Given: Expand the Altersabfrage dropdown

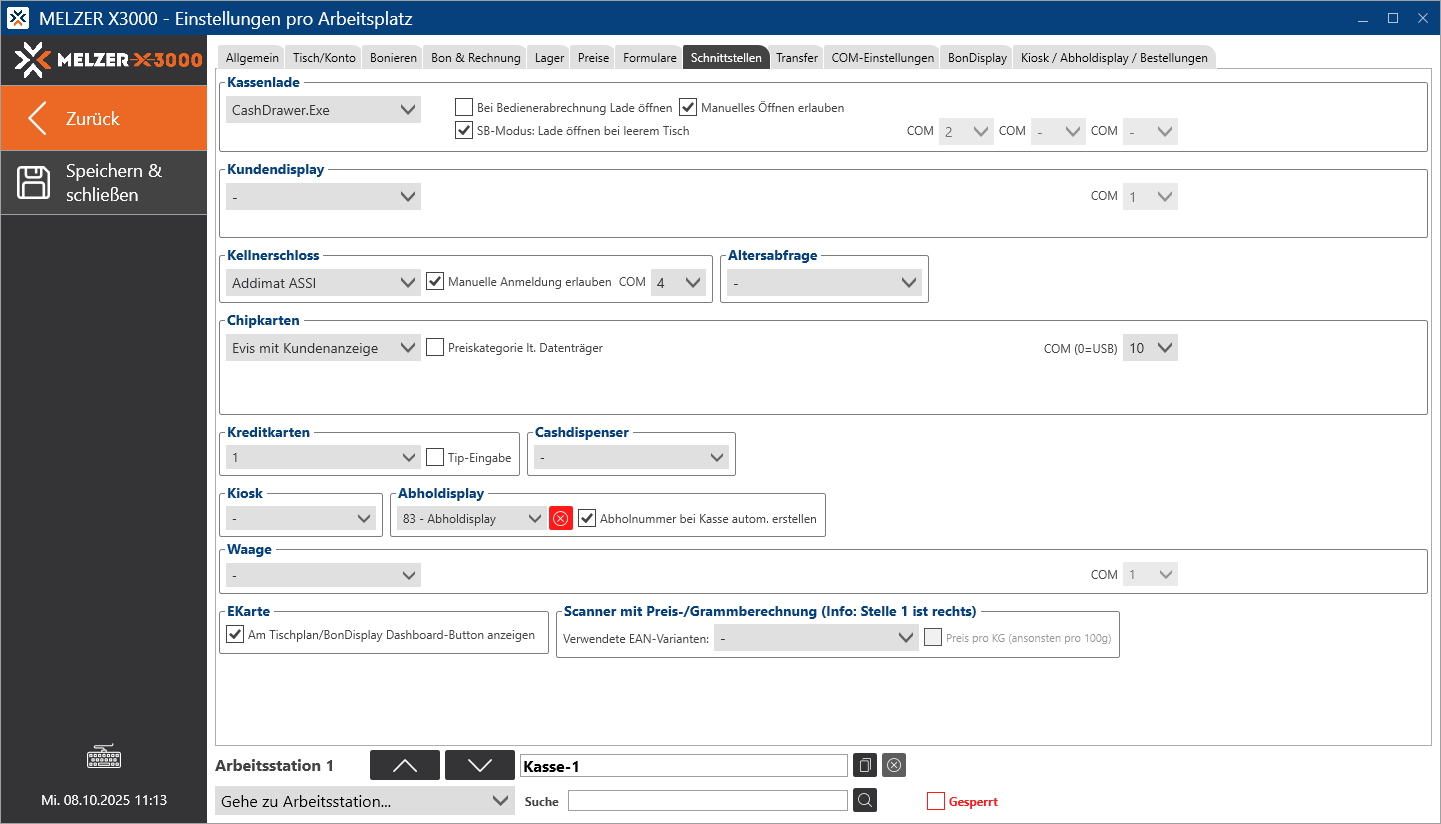Looking at the screenshot, I should tap(824, 283).
